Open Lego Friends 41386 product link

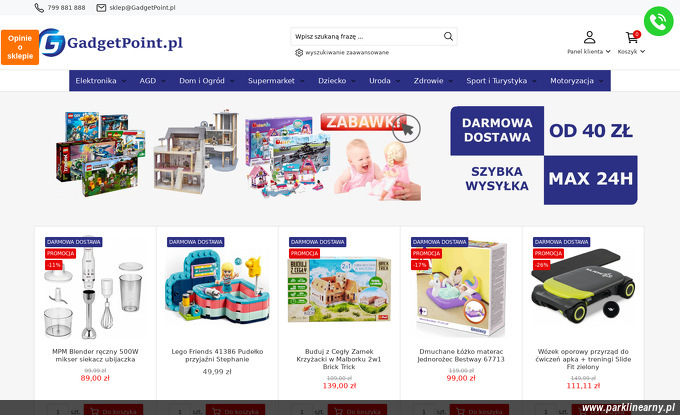tap(217, 355)
